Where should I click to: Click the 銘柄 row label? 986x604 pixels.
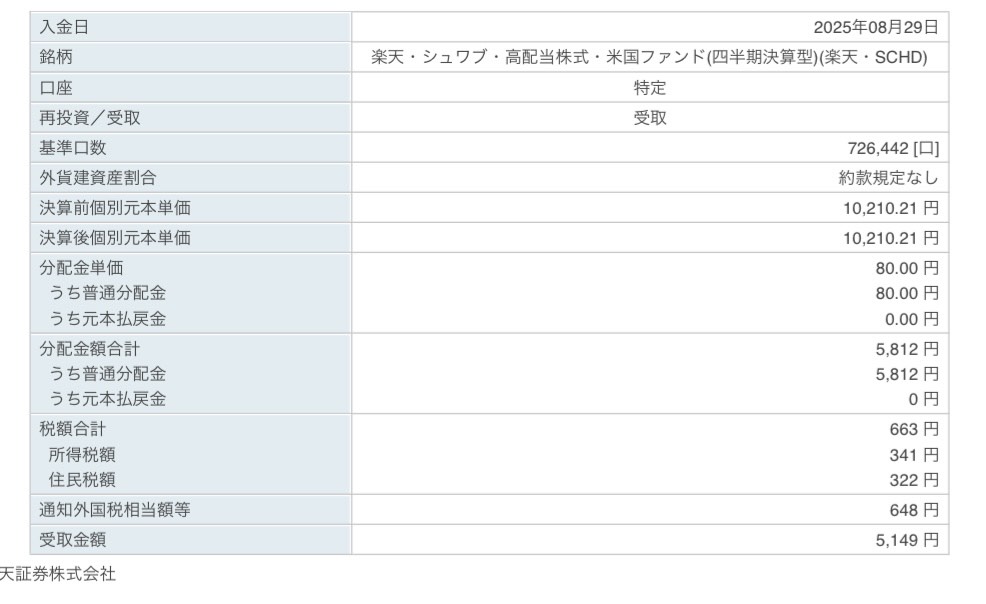click(56, 58)
